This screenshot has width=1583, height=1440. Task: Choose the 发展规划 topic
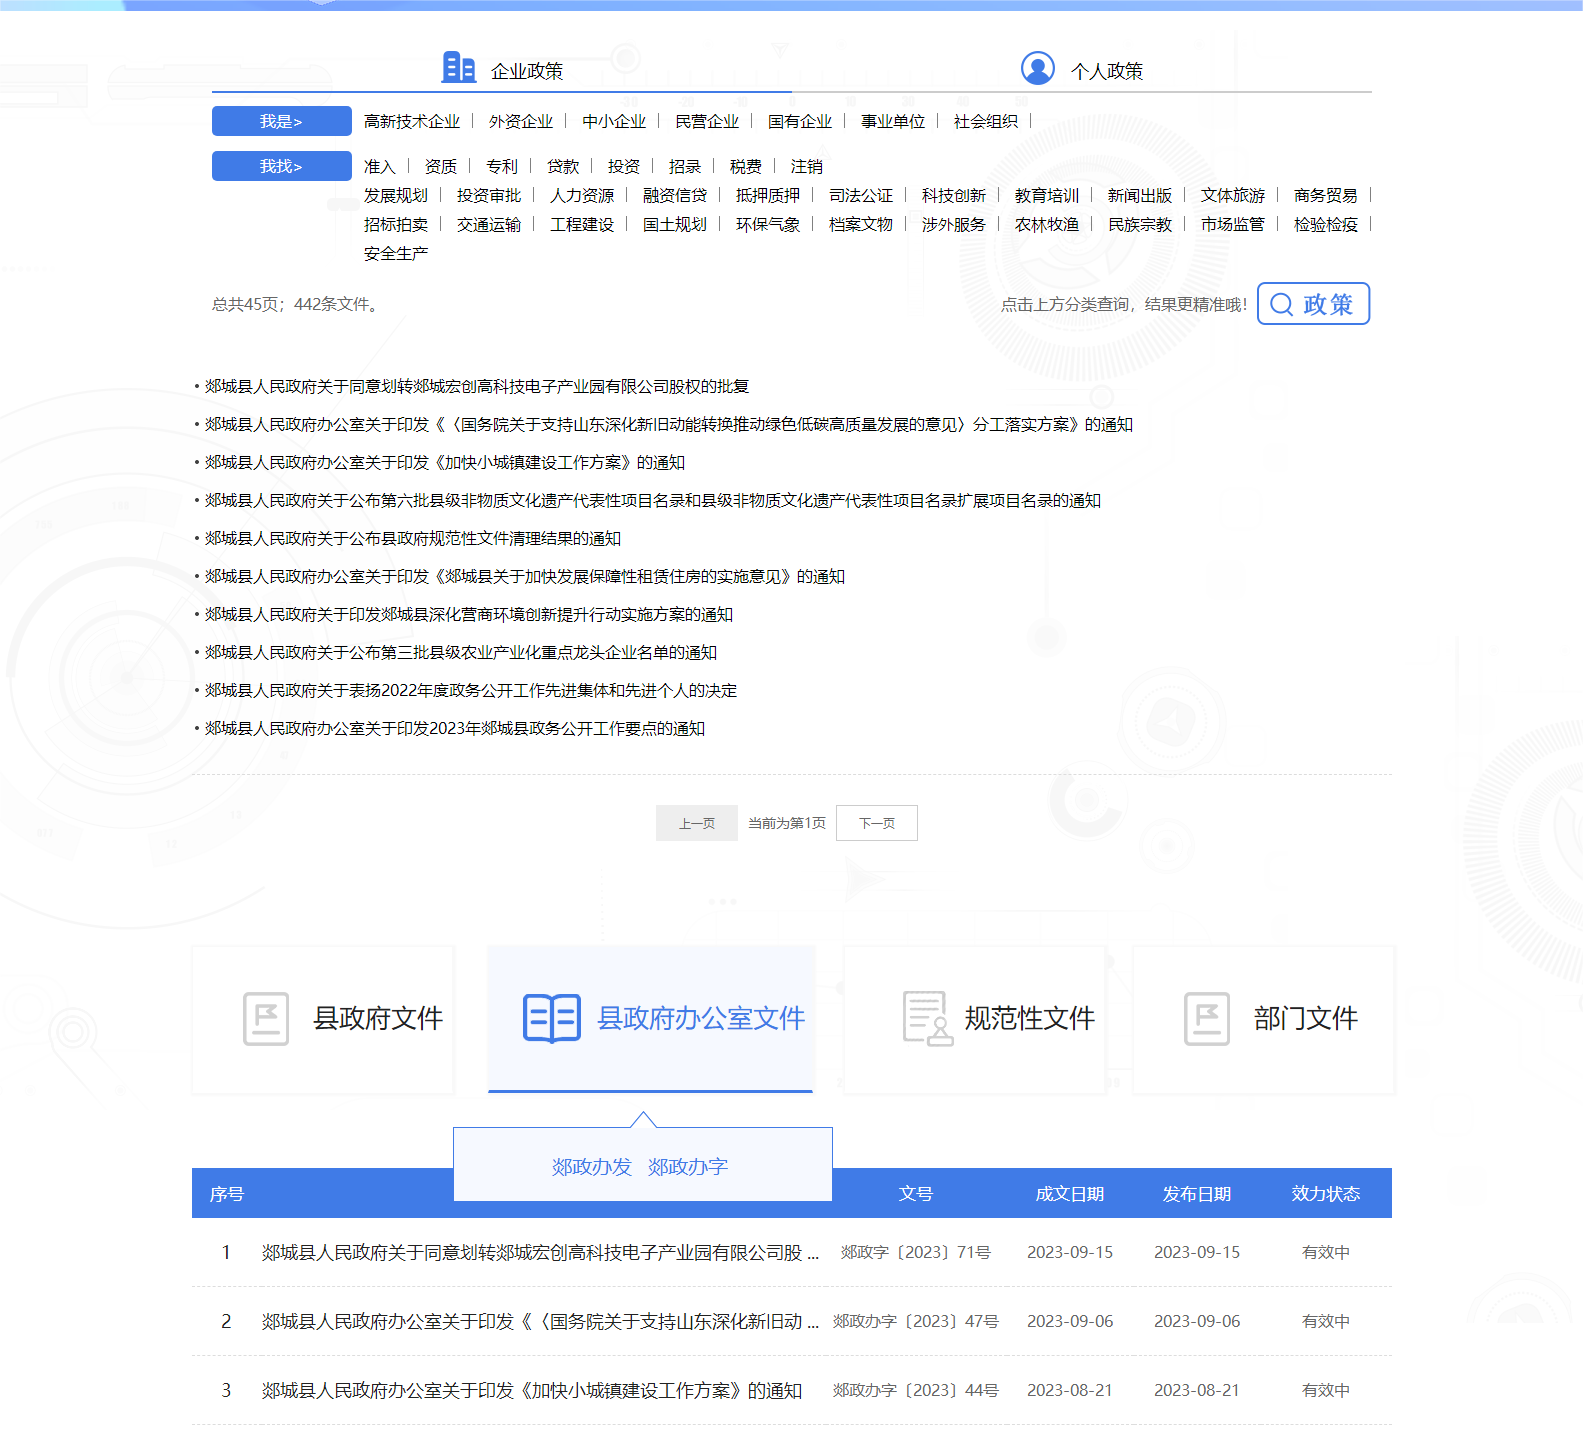click(396, 195)
